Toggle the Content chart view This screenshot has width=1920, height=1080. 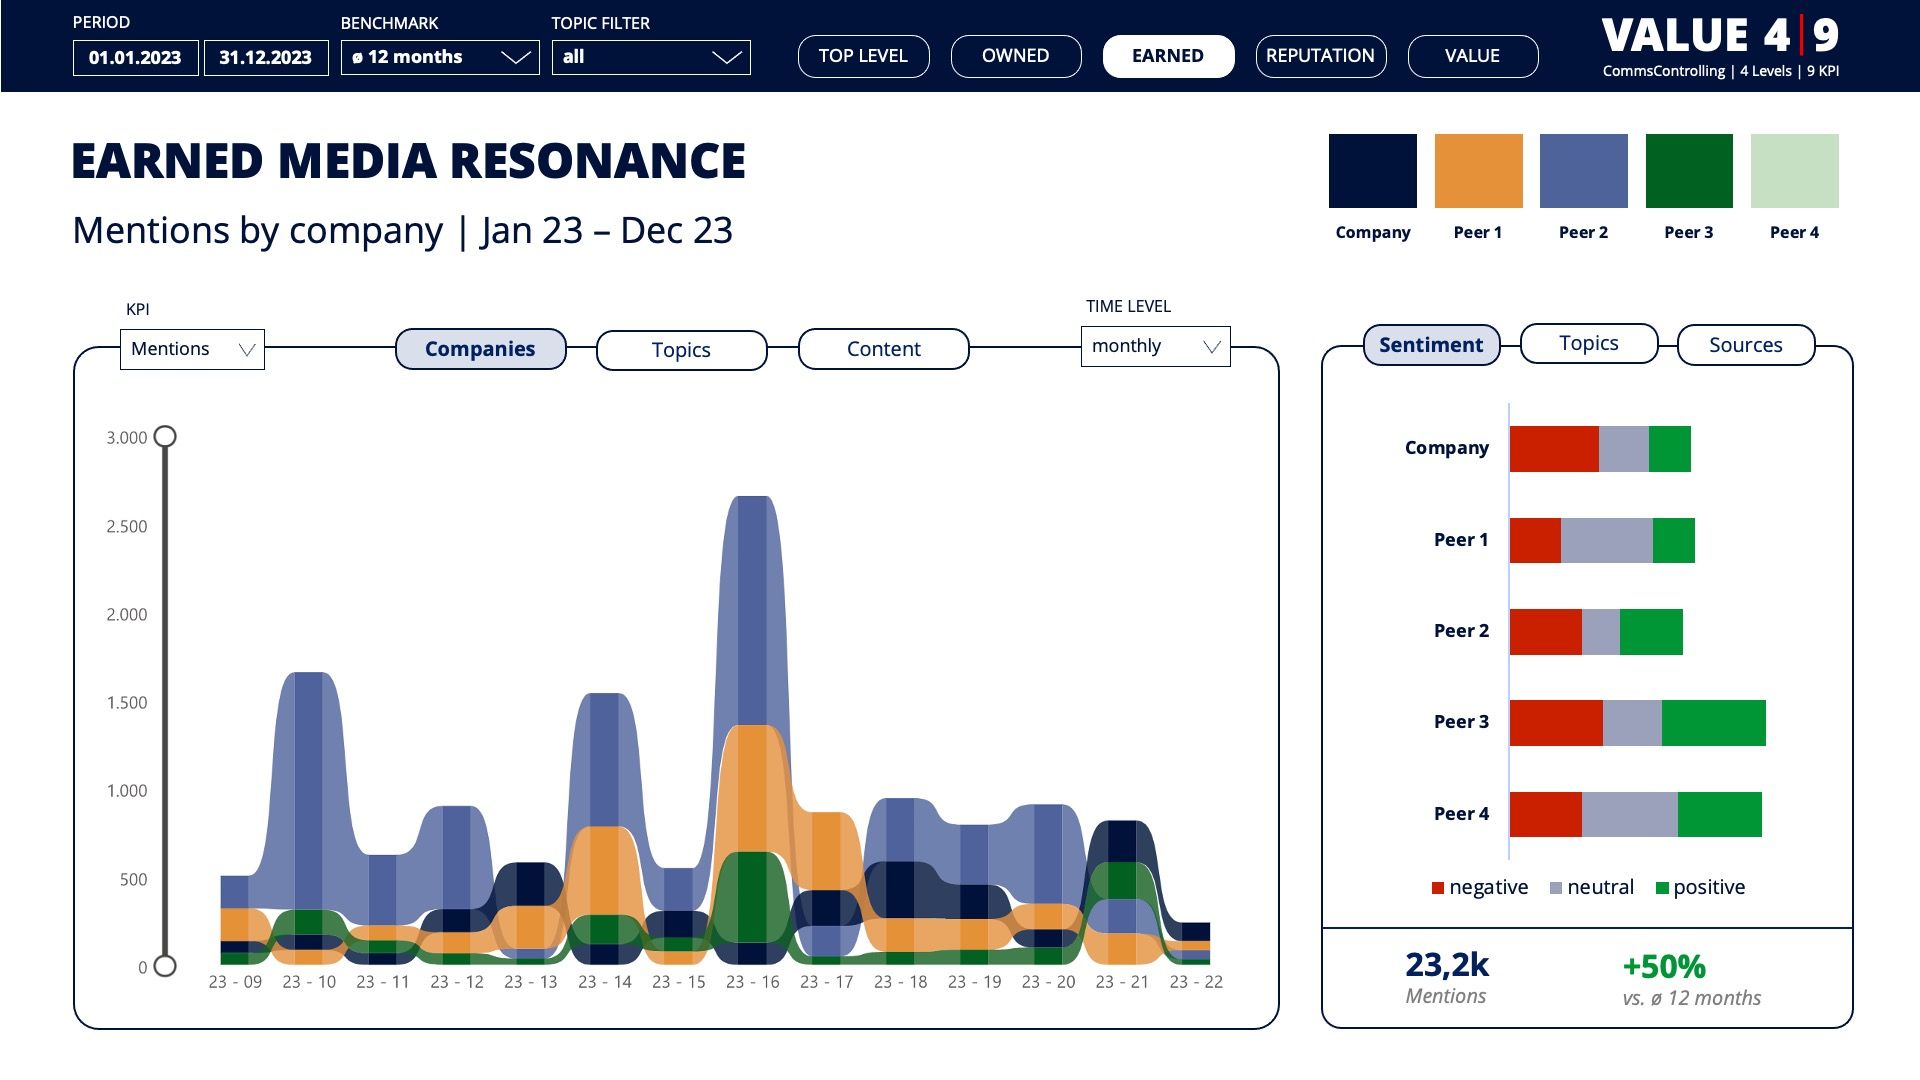(x=883, y=349)
